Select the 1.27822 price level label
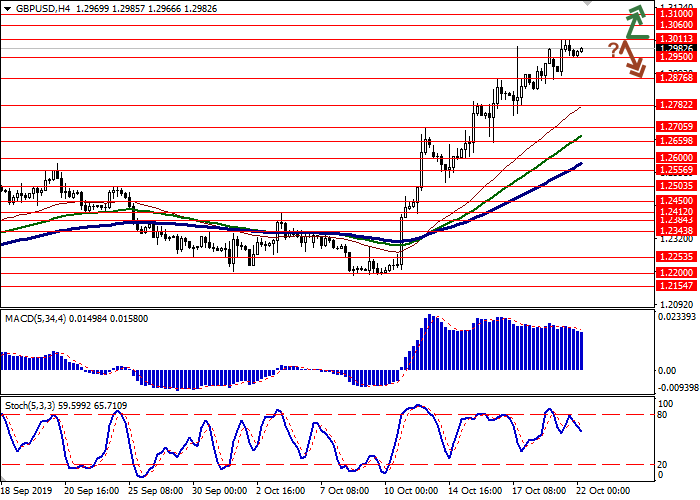 pyautogui.click(x=675, y=104)
